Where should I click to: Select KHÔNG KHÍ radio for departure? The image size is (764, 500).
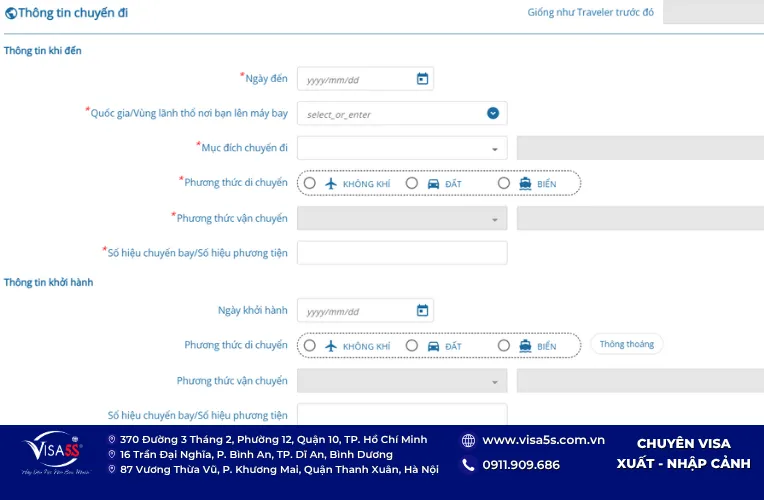[x=309, y=346]
